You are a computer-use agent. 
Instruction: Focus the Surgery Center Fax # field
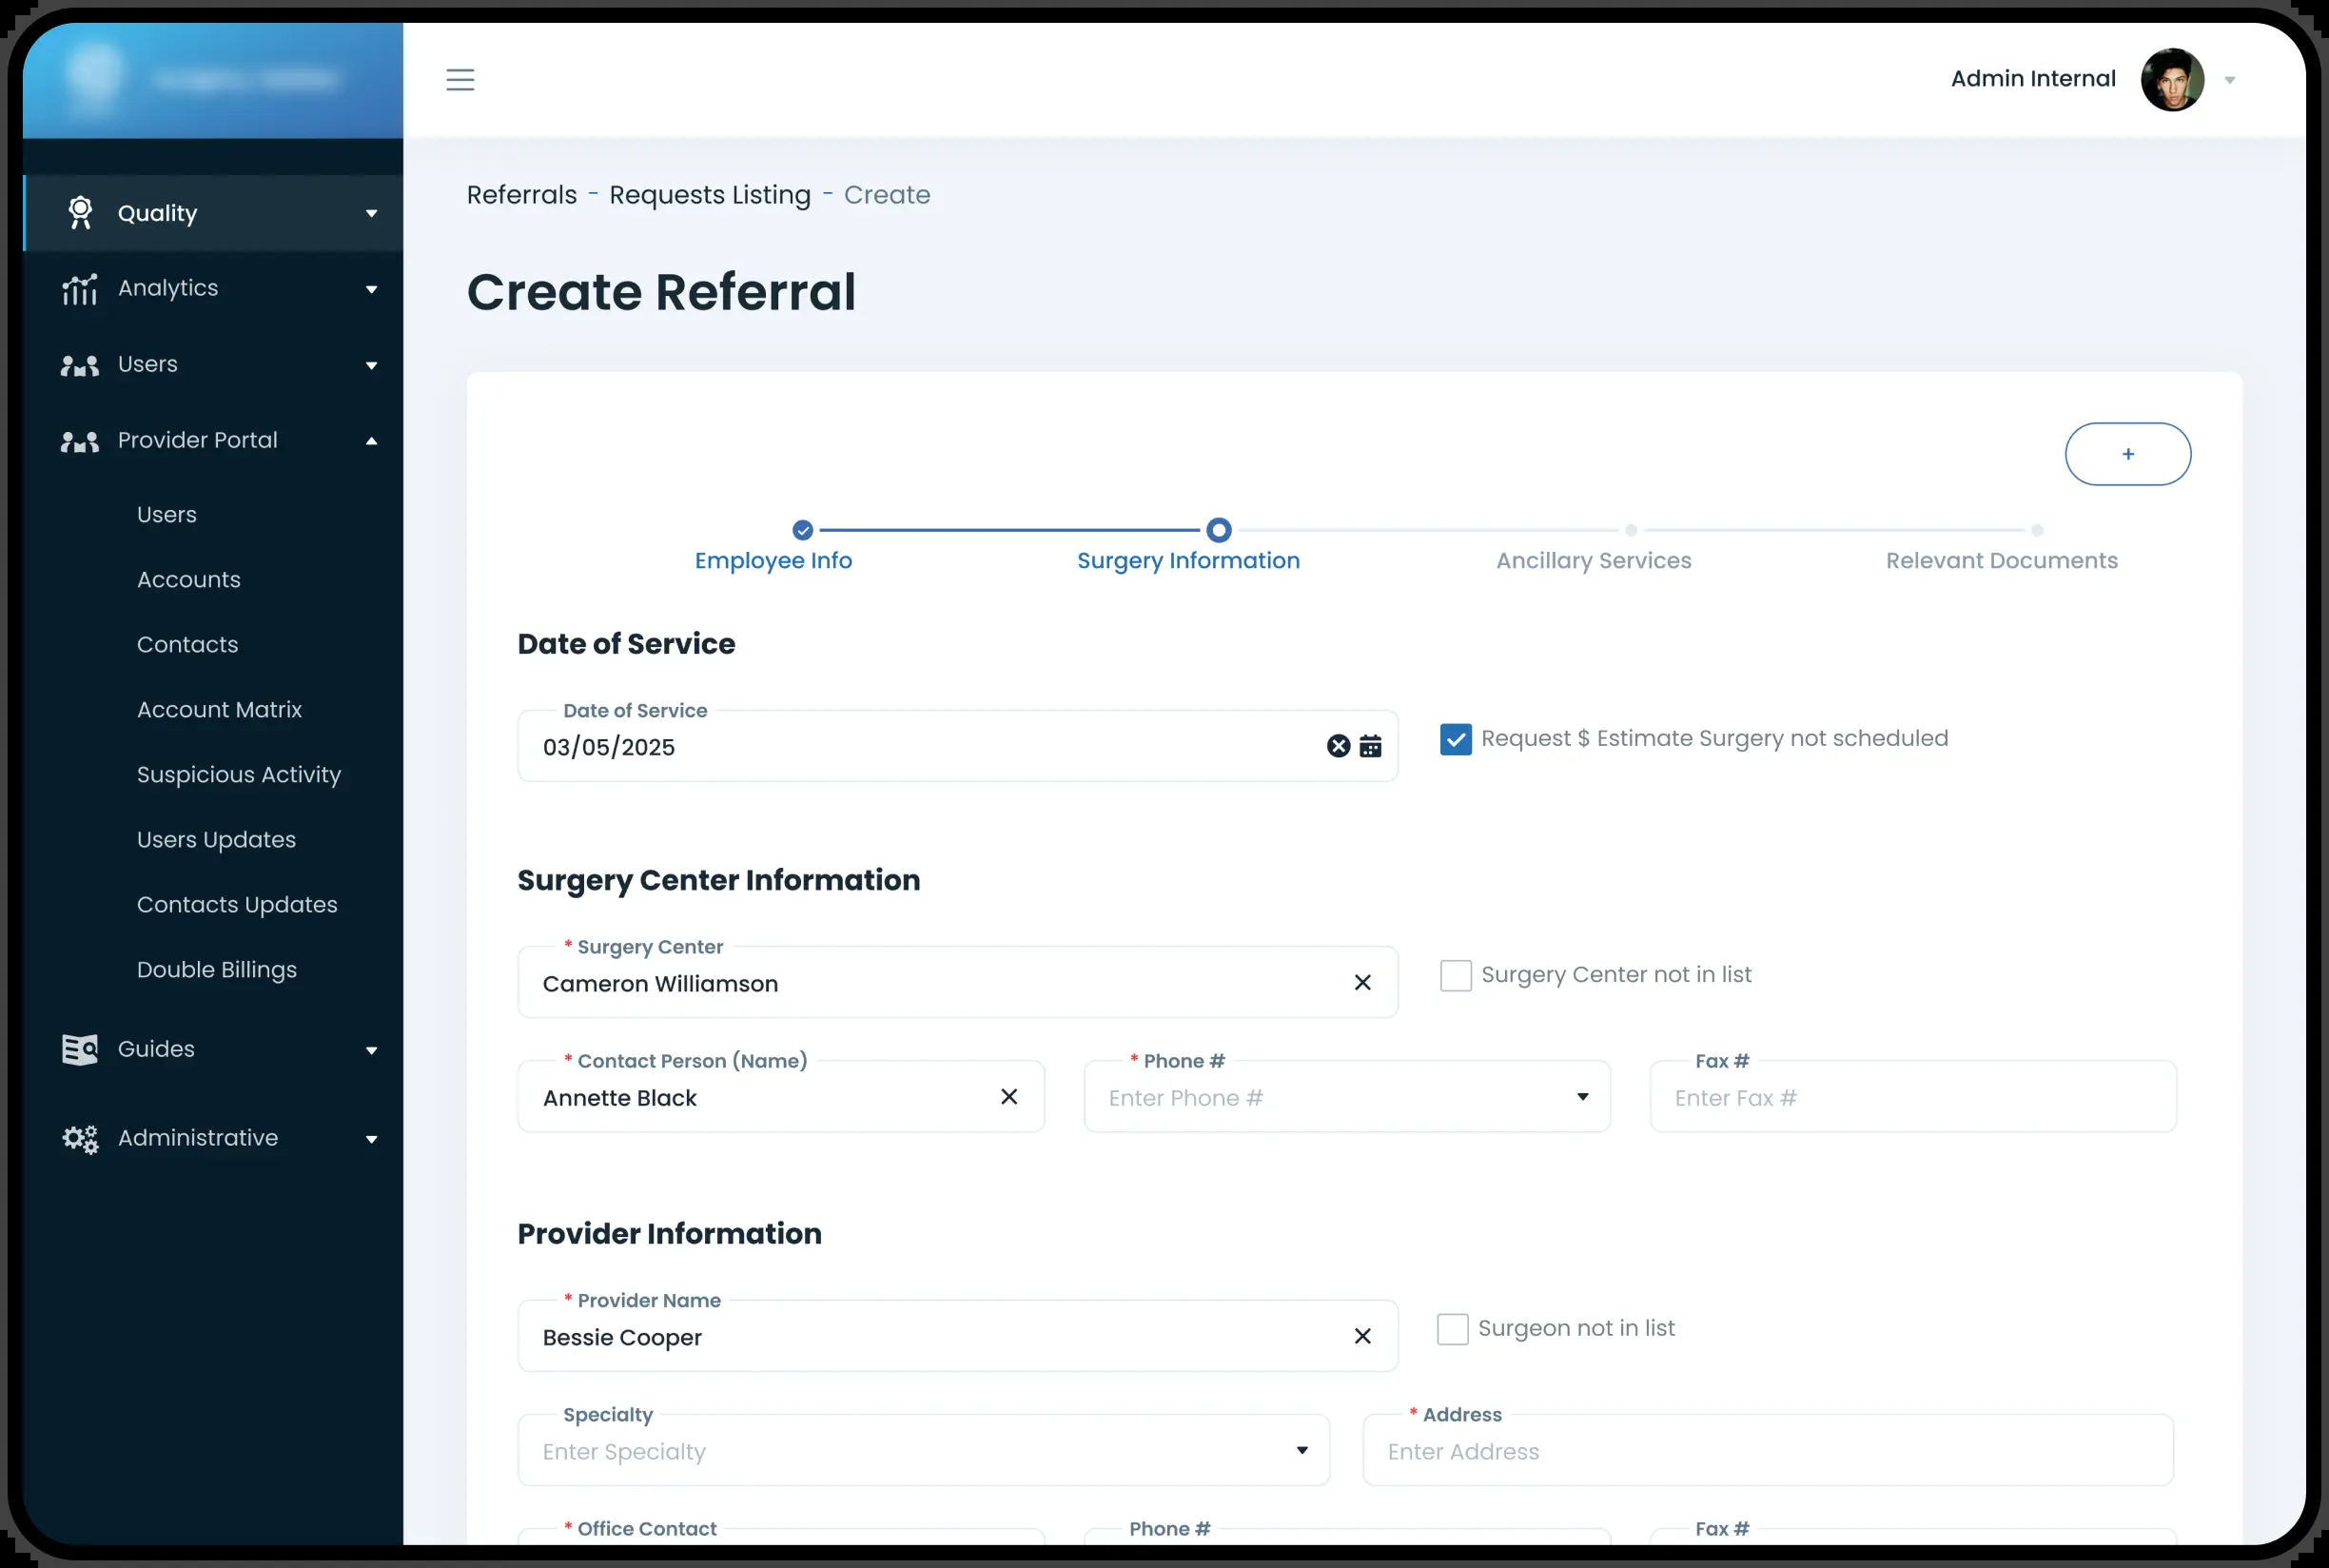pos(1912,1096)
